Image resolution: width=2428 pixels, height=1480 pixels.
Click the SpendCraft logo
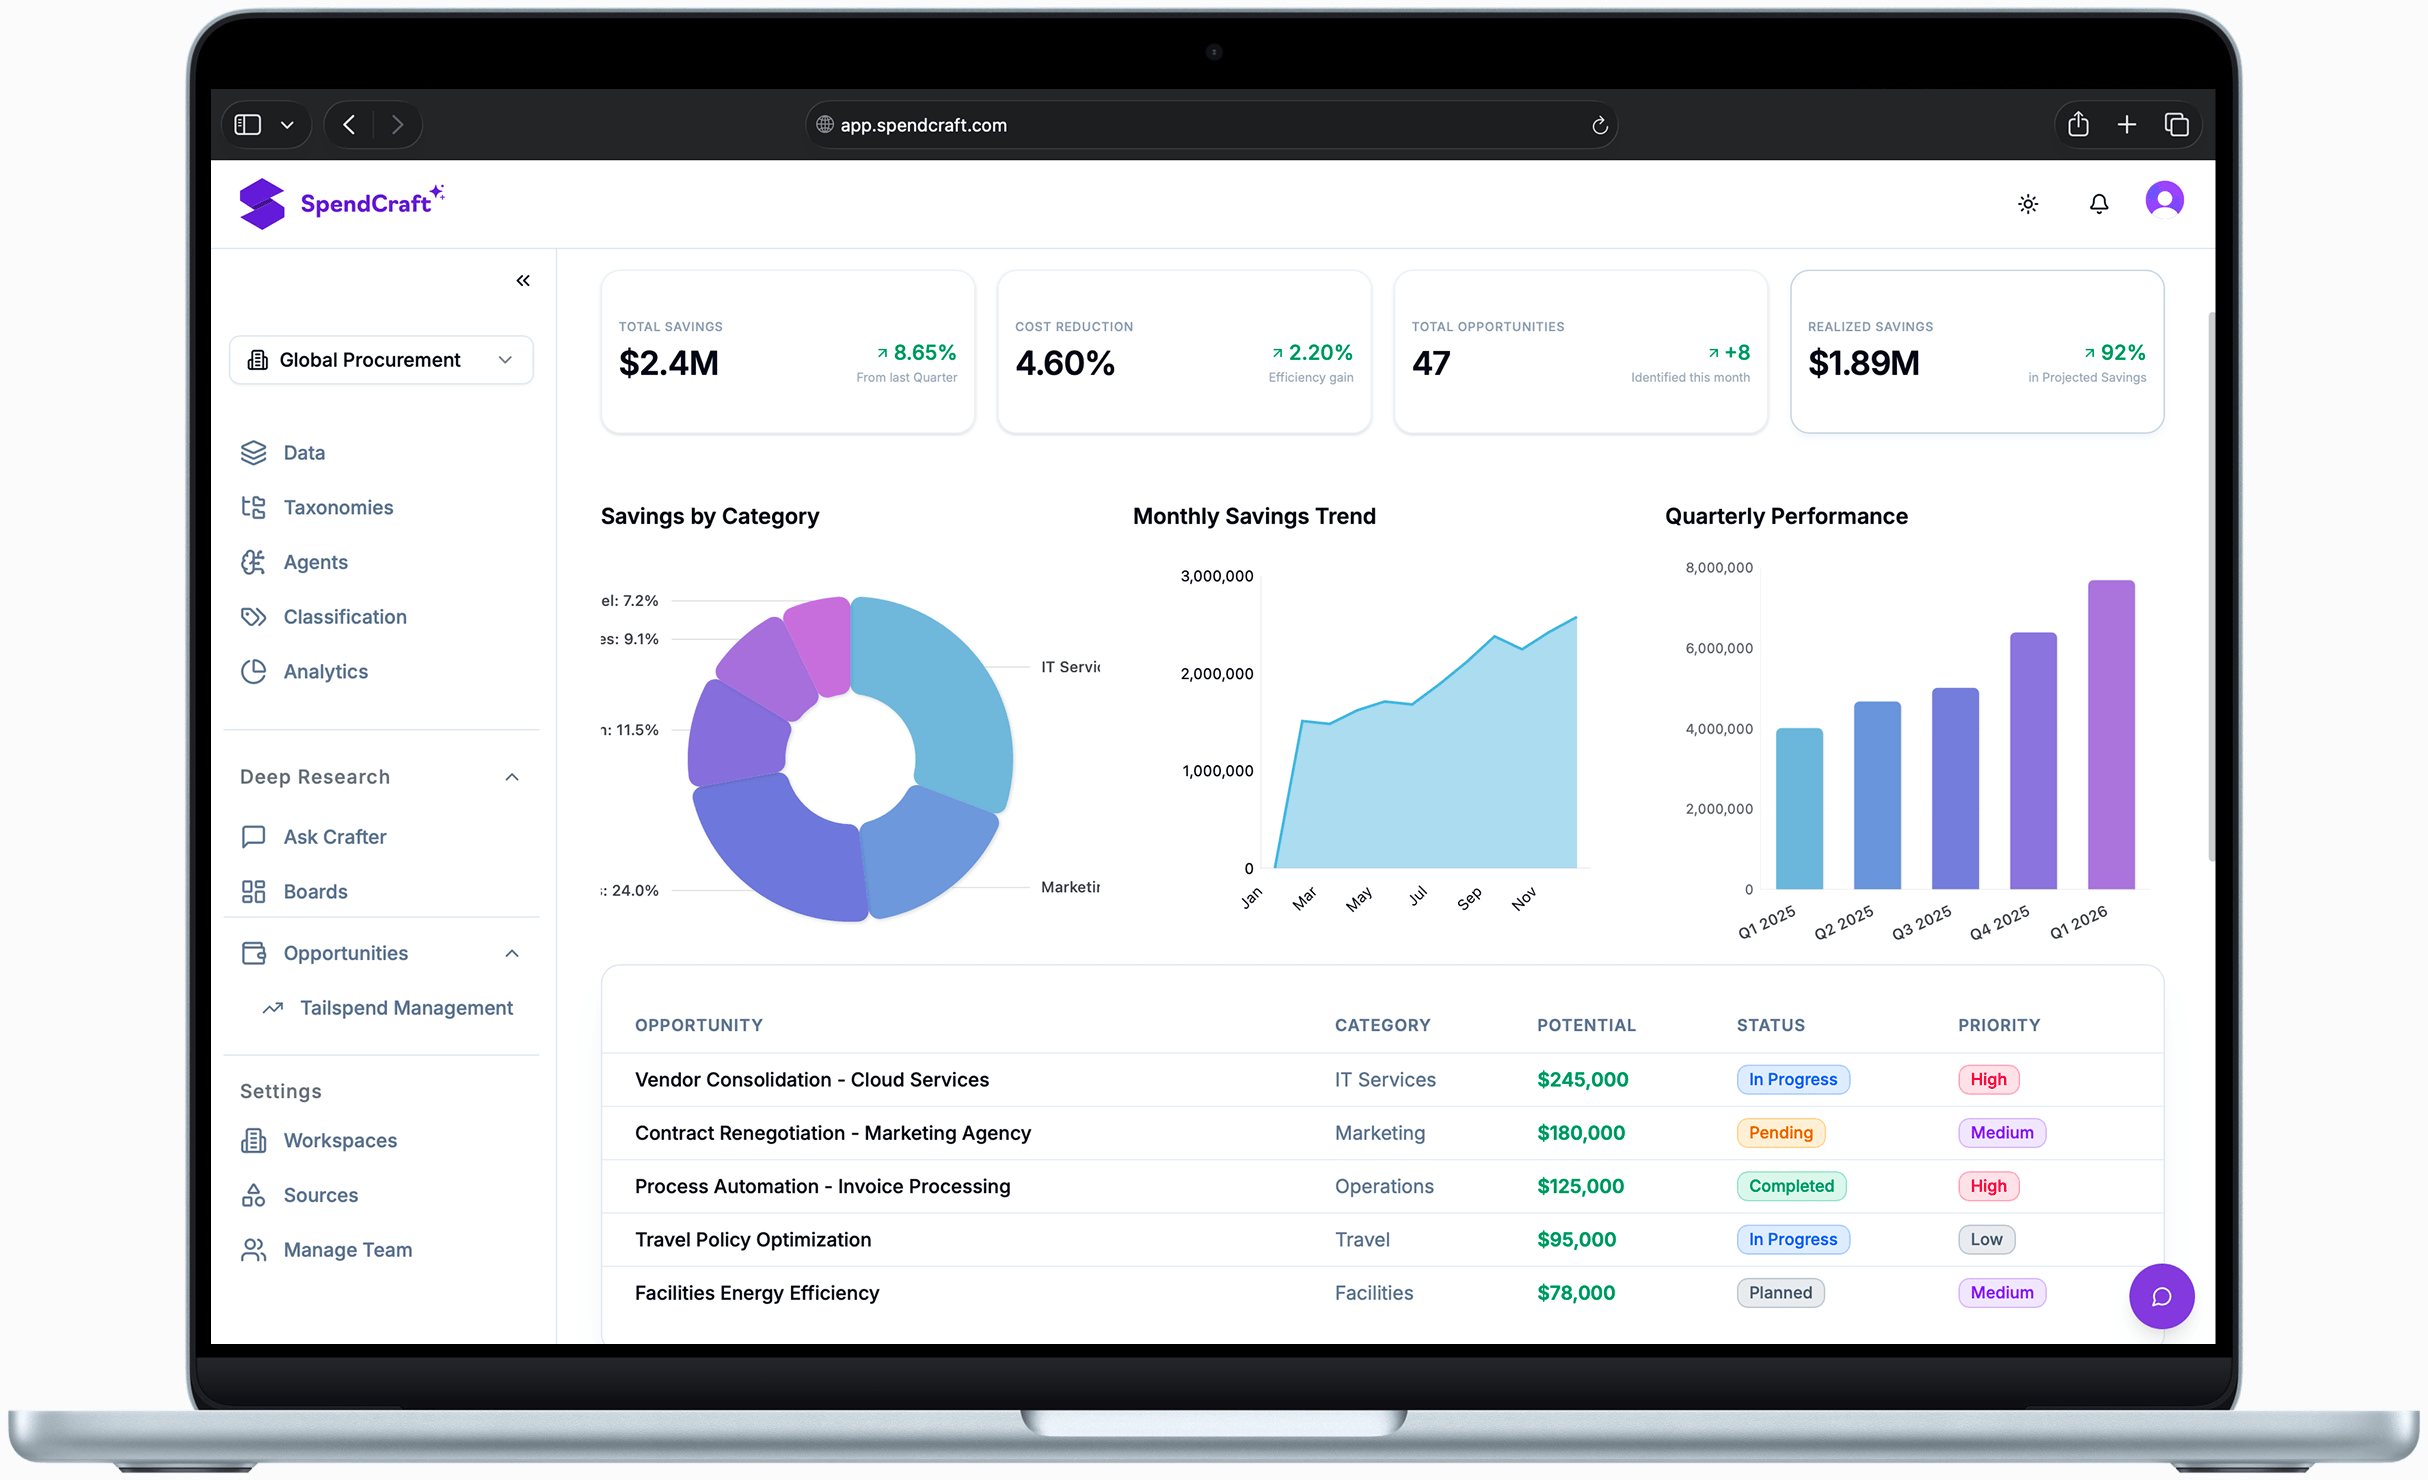point(341,203)
